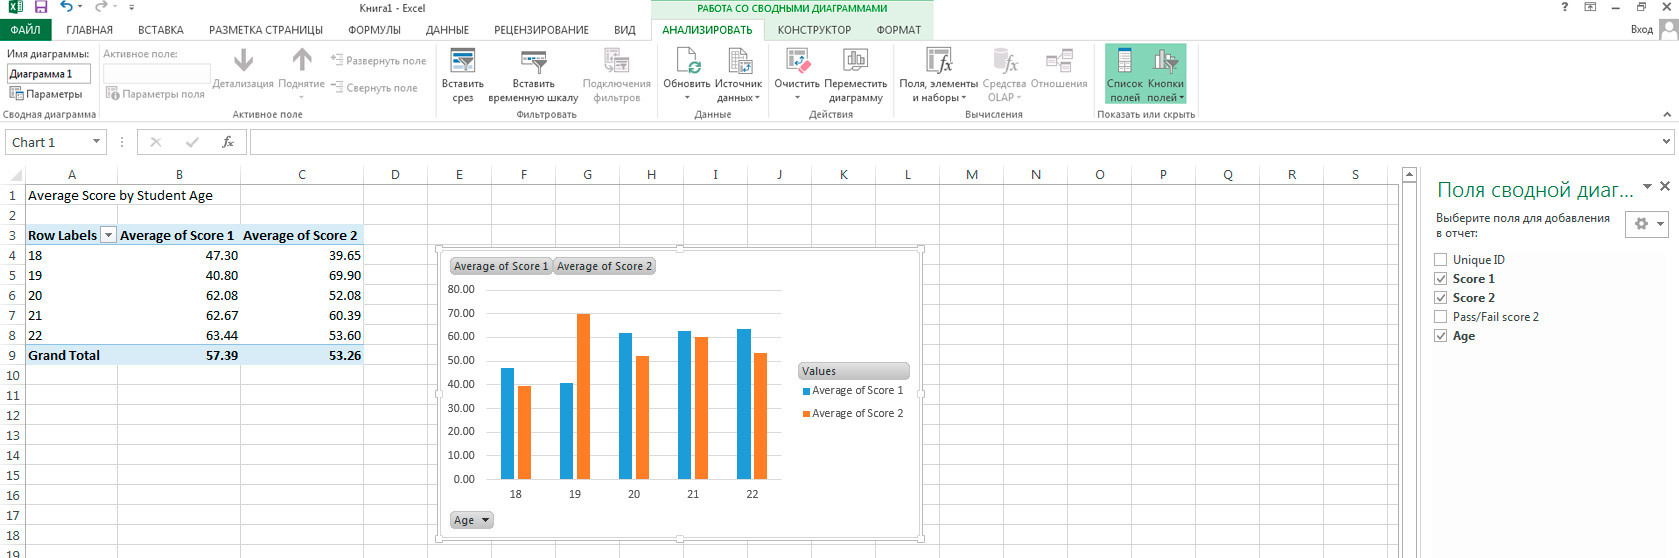Enable the Unique ID field checkbox
This screenshot has width=1679, height=558.
(1441, 260)
